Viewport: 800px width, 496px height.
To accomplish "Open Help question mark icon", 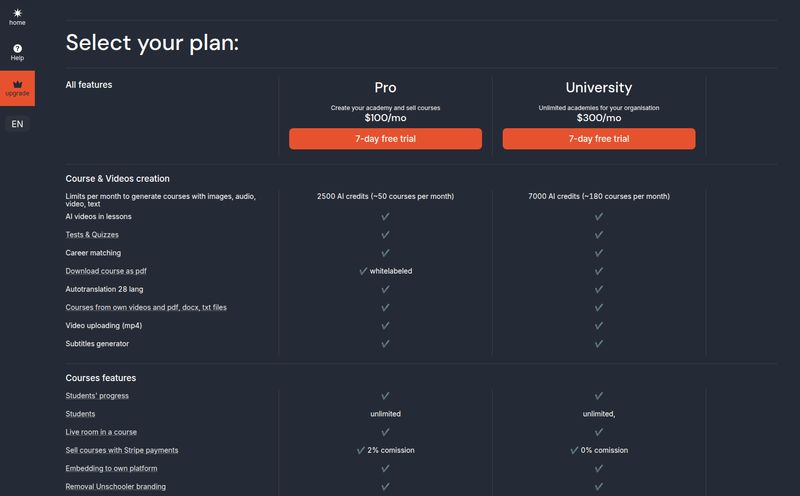I will coord(17,48).
